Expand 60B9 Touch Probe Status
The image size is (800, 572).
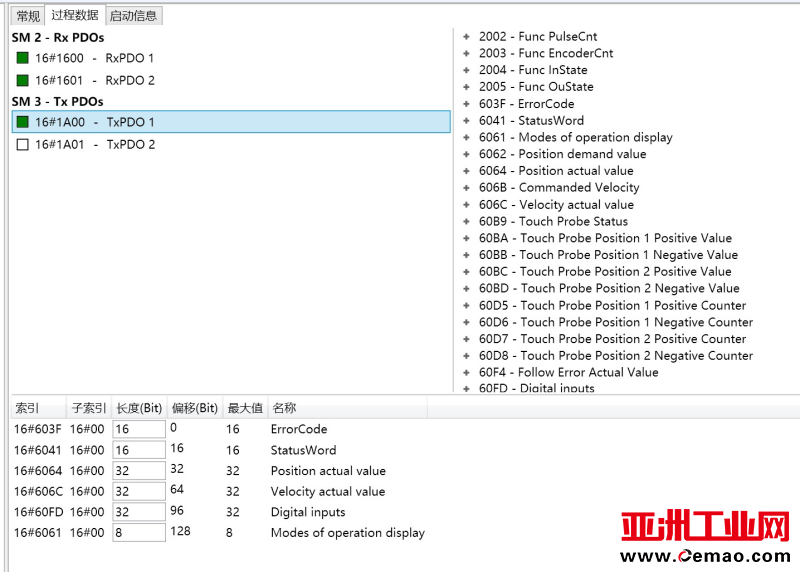466,221
